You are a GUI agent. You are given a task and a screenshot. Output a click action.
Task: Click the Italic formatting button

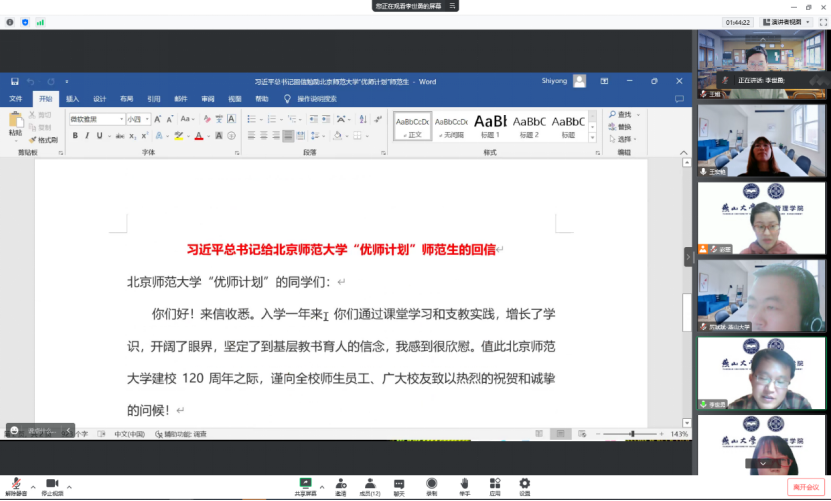pos(86,135)
